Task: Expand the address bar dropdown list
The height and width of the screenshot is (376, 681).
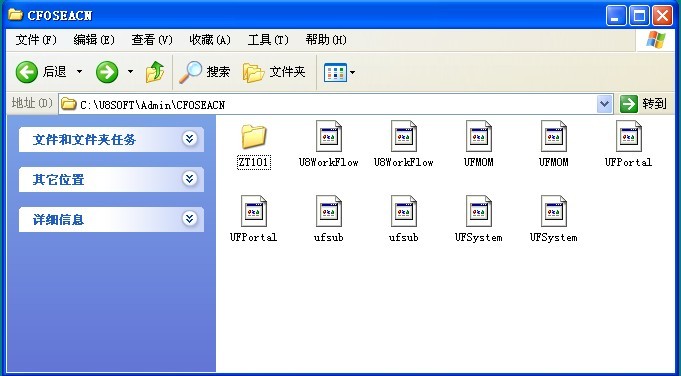Action: (605, 104)
